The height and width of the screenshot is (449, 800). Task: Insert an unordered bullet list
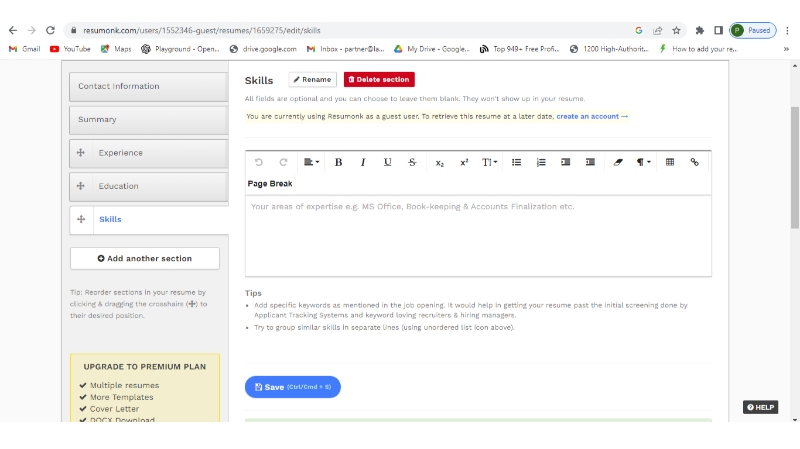tap(517, 162)
